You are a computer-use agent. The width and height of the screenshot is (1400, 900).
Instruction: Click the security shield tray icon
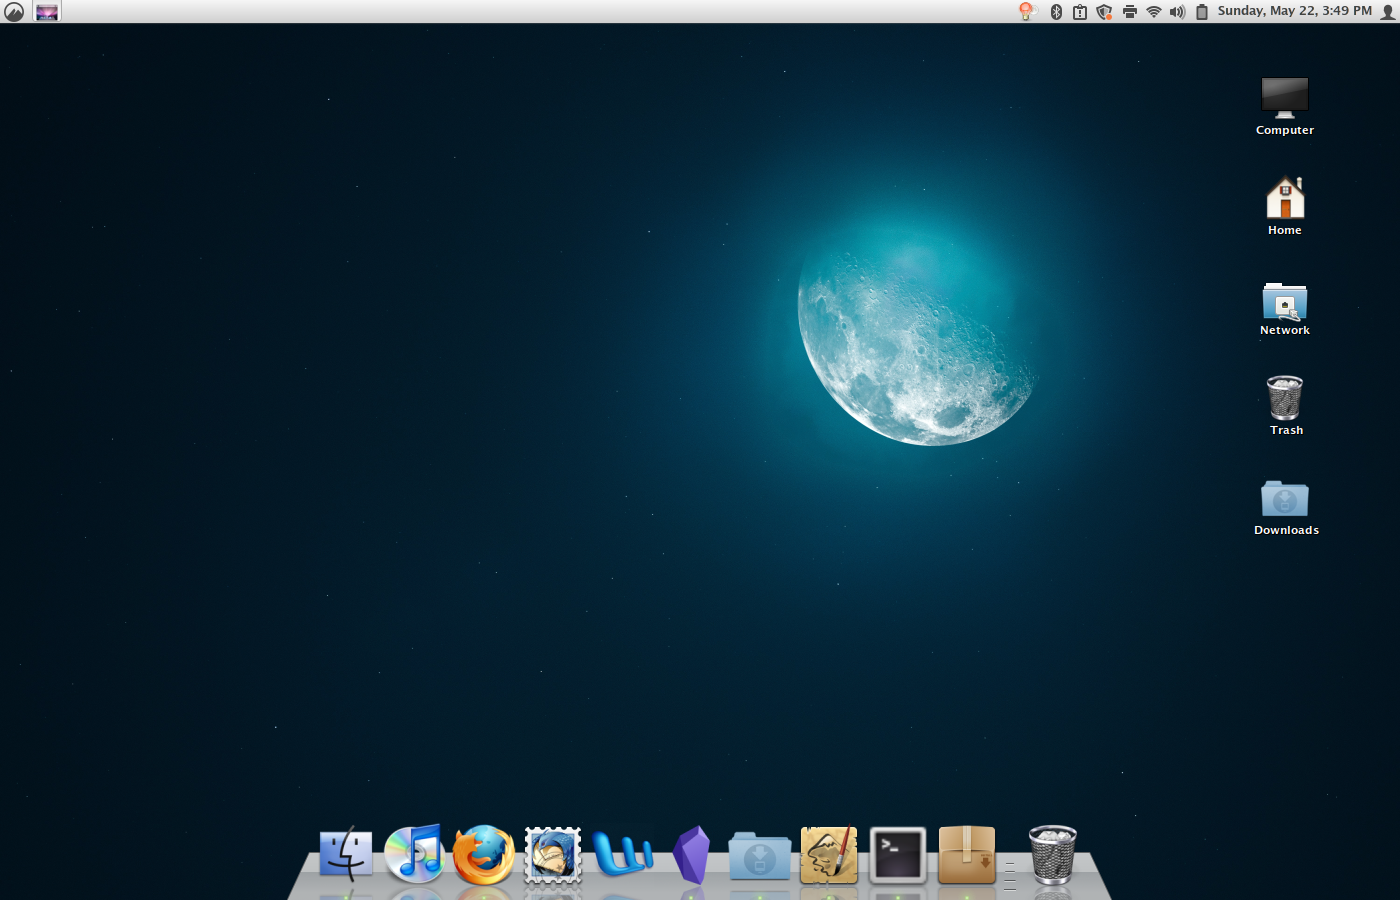click(1104, 12)
